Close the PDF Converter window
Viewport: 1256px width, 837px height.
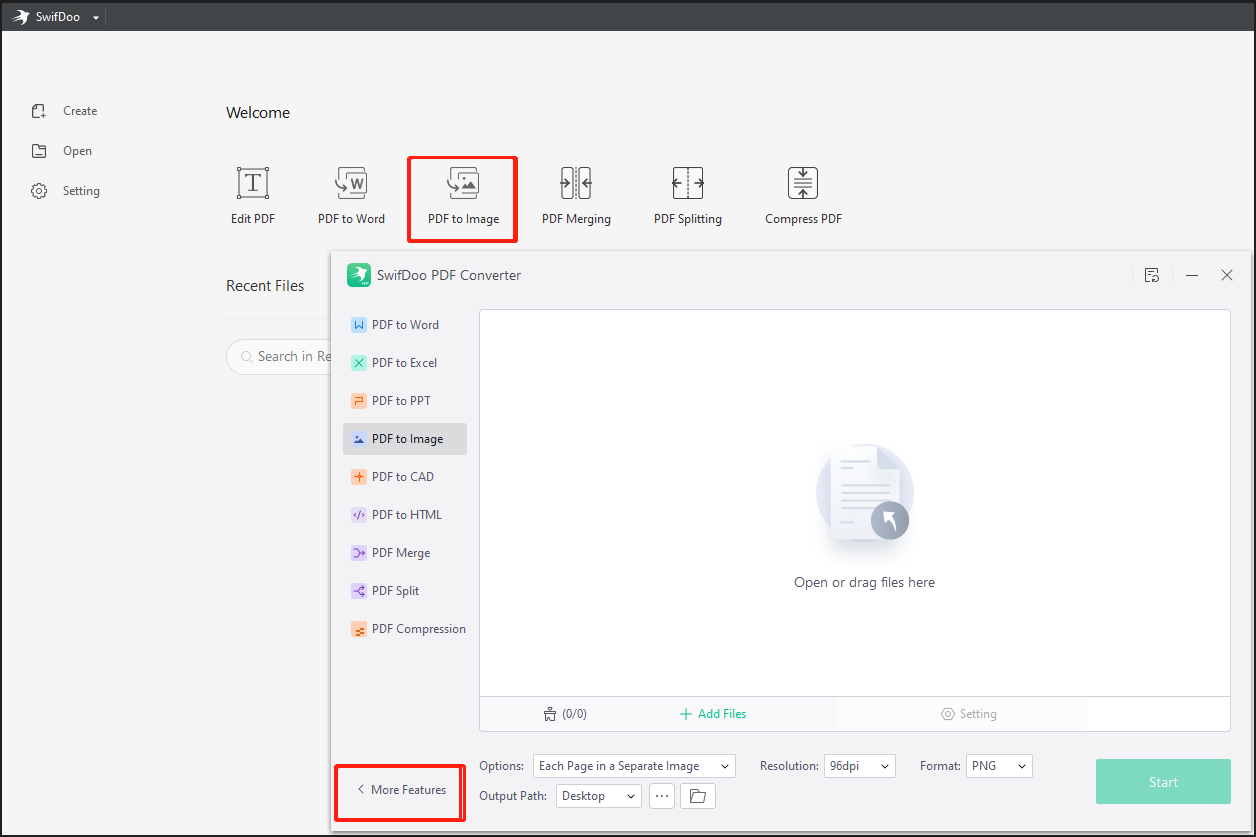tap(1227, 275)
